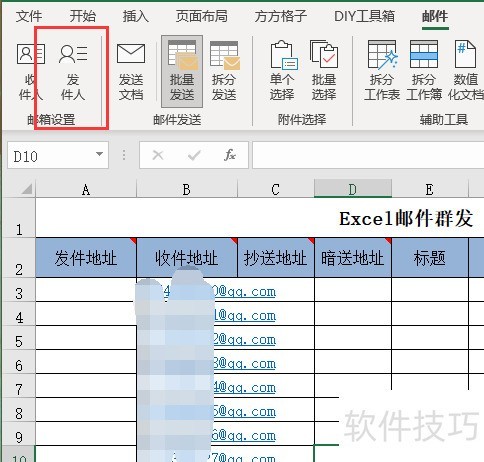Select row 1 header
This screenshot has height=462, width=484.
(x=19, y=218)
